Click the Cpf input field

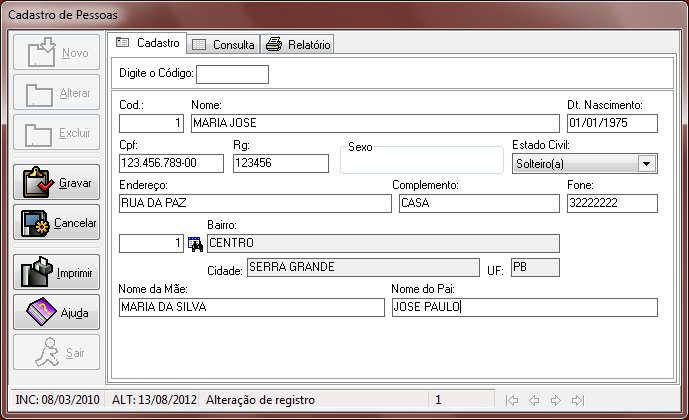coord(172,163)
